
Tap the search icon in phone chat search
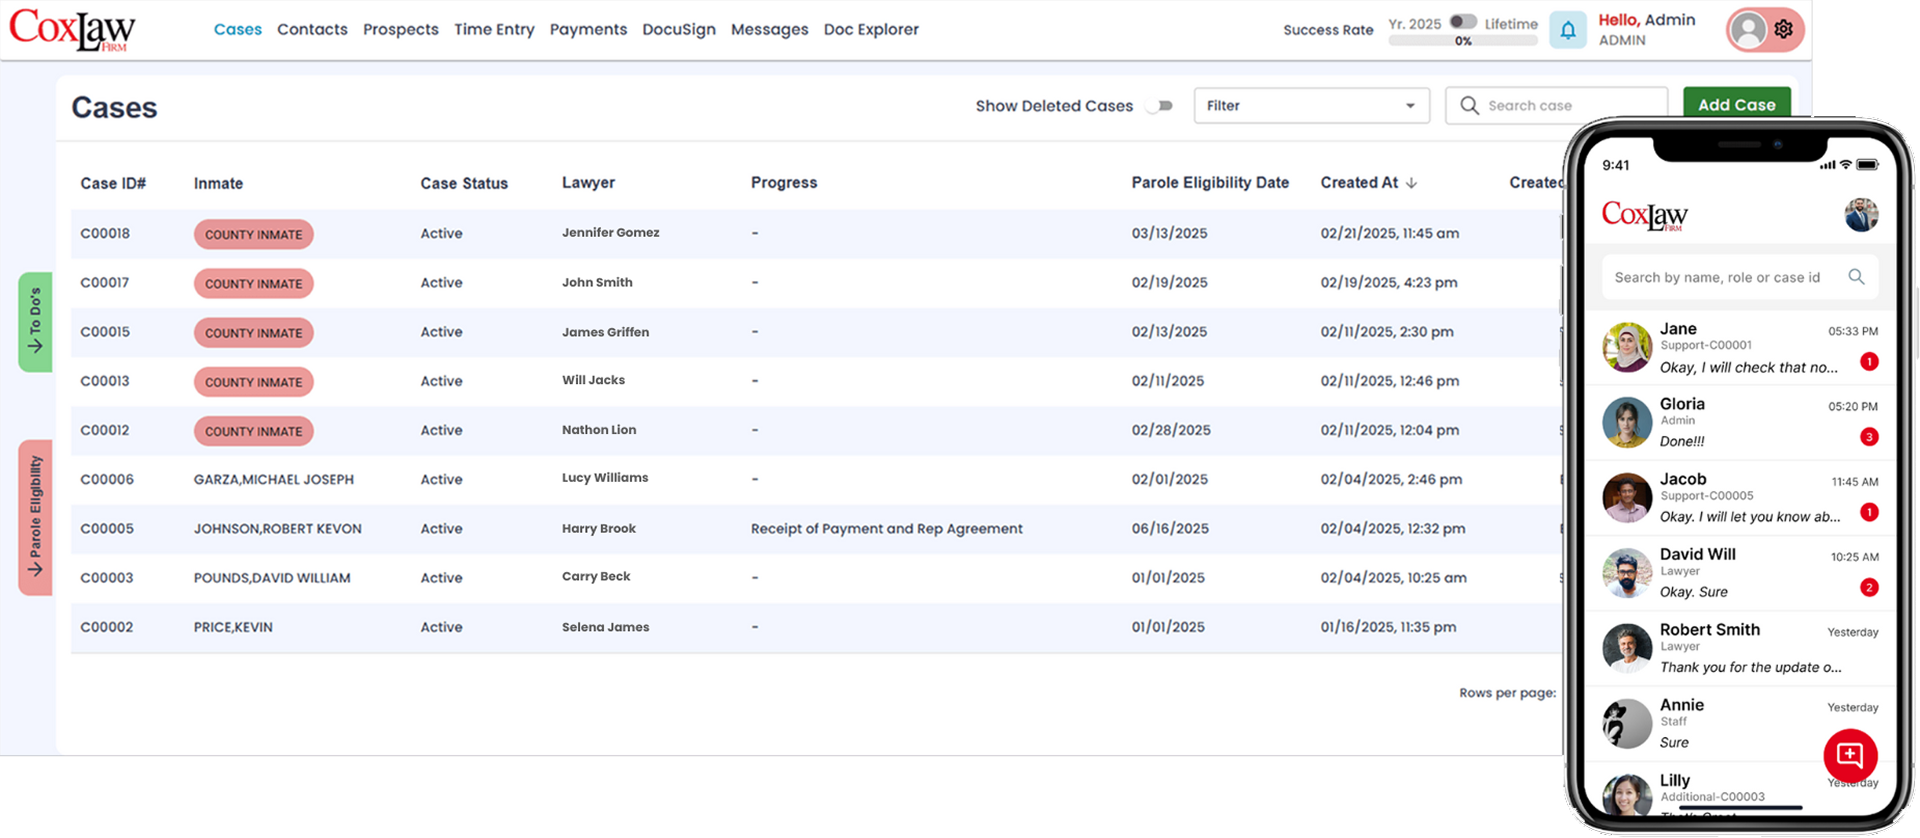pos(1856,277)
